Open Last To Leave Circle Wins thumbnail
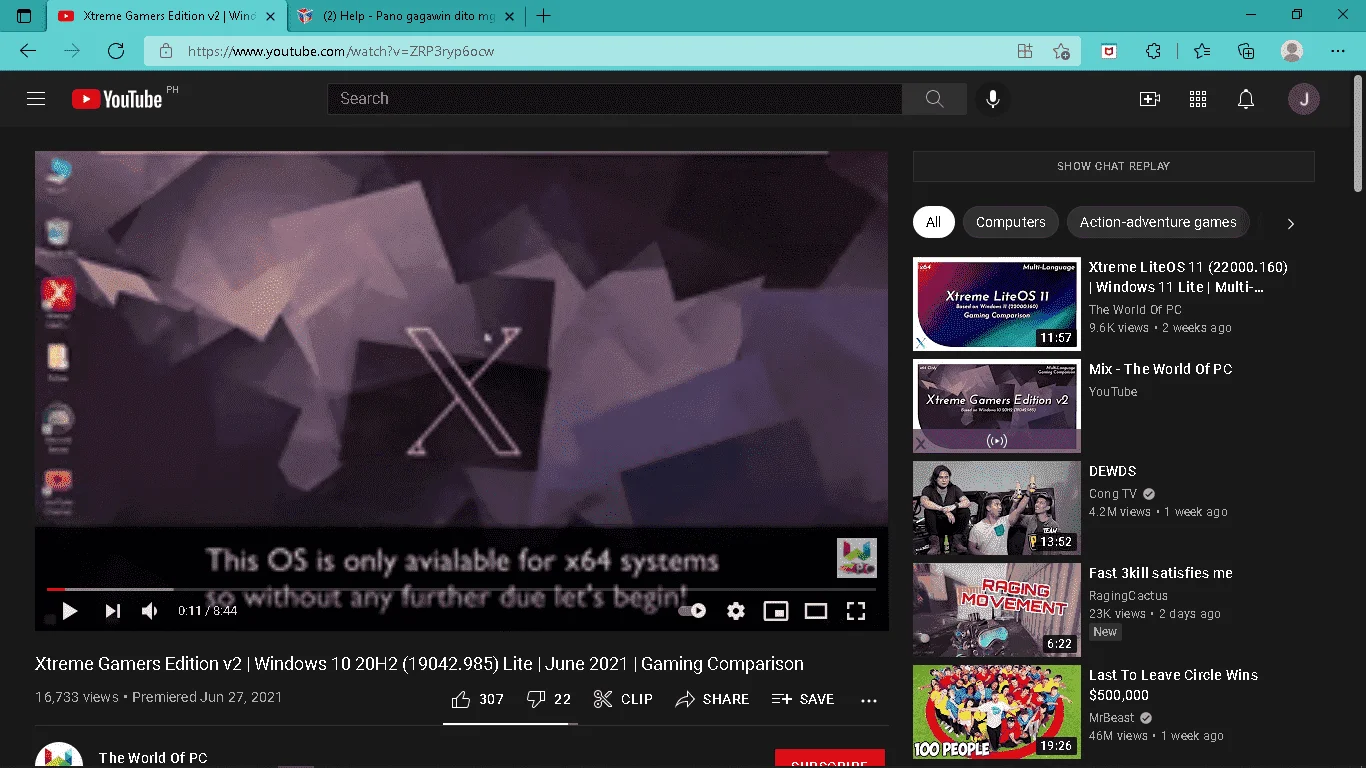The height and width of the screenshot is (768, 1366). click(x=997, y=712)
